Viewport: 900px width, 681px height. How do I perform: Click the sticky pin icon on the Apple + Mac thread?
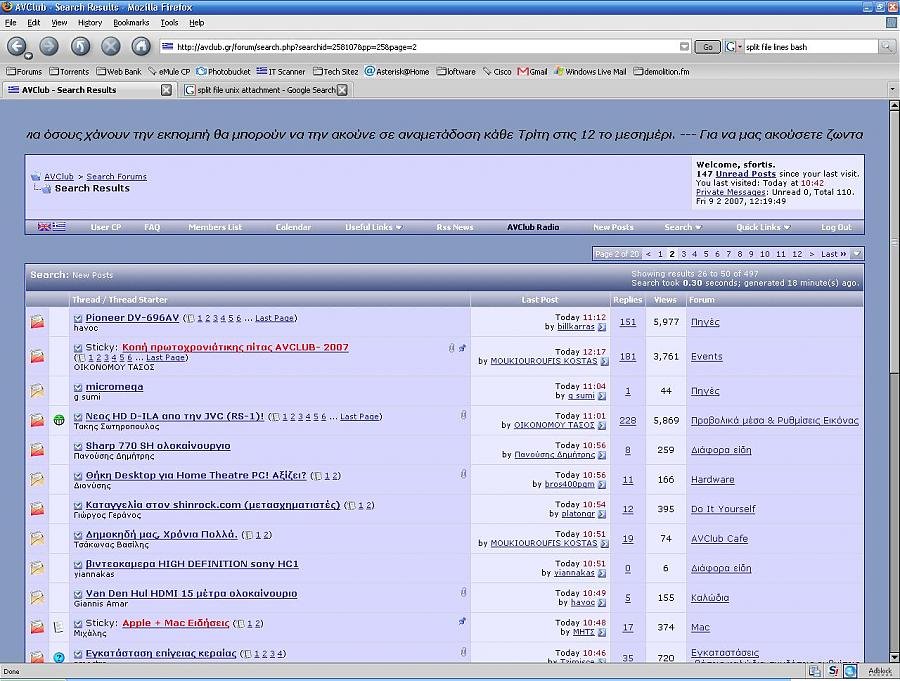click(x=462, y=621)
